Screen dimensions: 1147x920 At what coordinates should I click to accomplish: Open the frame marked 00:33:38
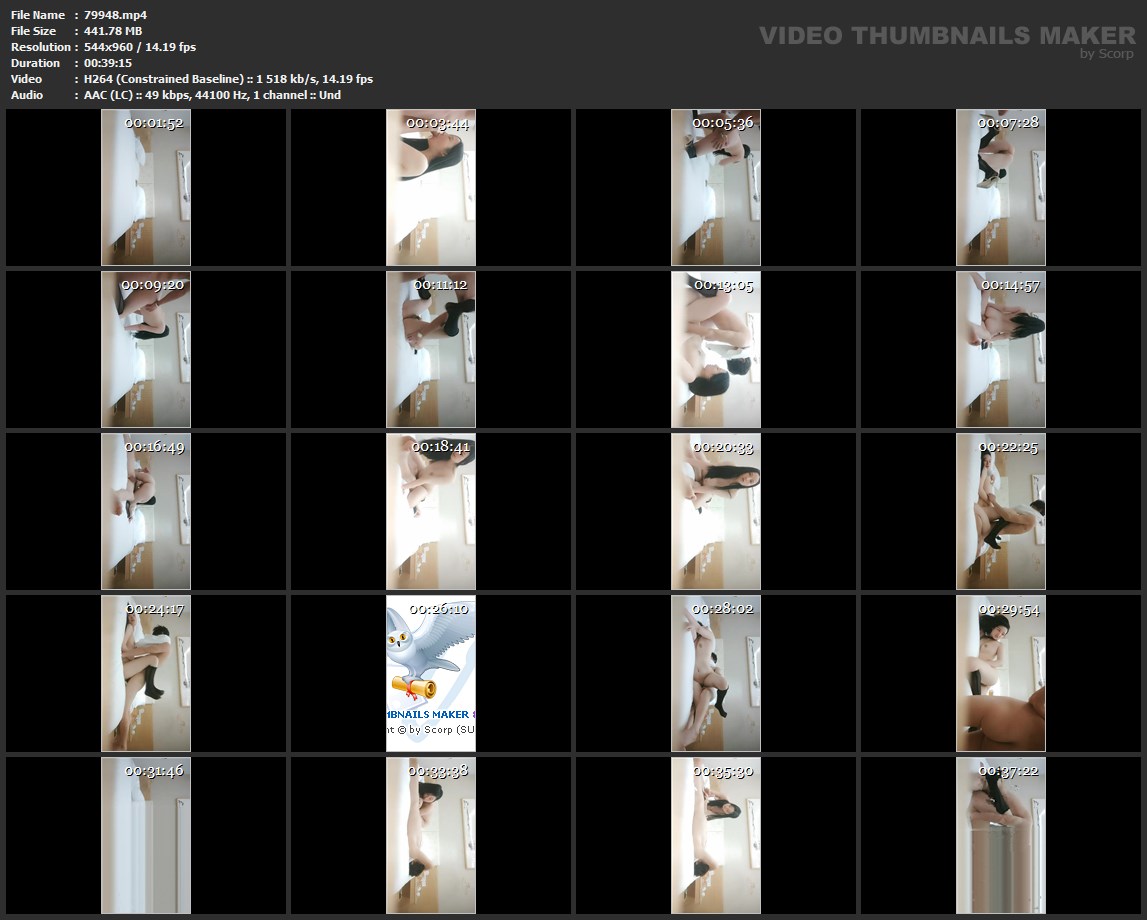pos(431,835)
